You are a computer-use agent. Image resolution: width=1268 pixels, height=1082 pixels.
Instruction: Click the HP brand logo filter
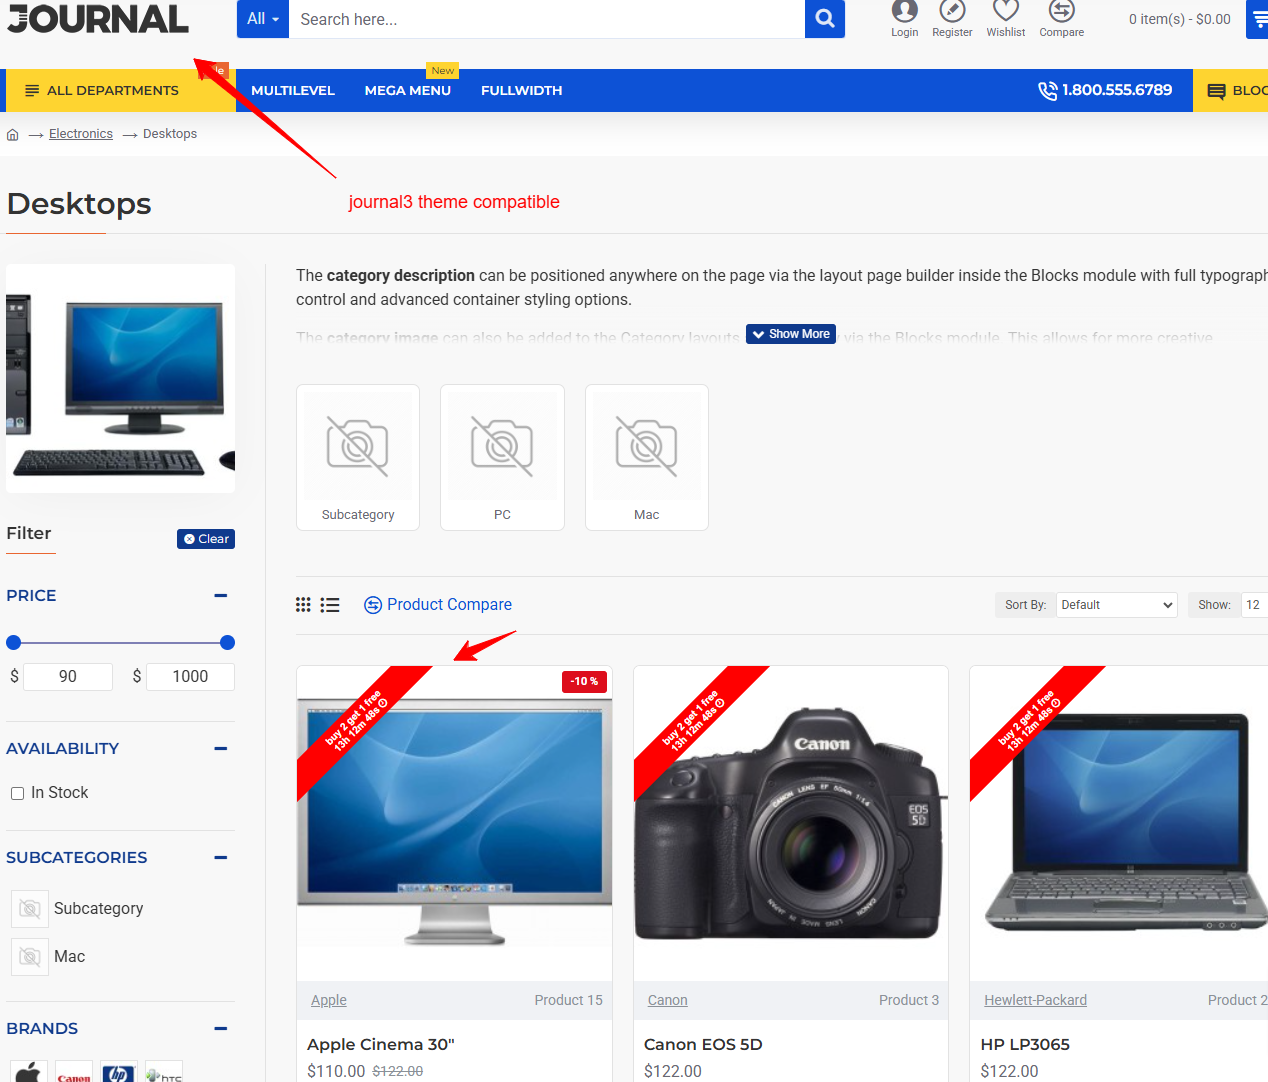[119, 1072]
